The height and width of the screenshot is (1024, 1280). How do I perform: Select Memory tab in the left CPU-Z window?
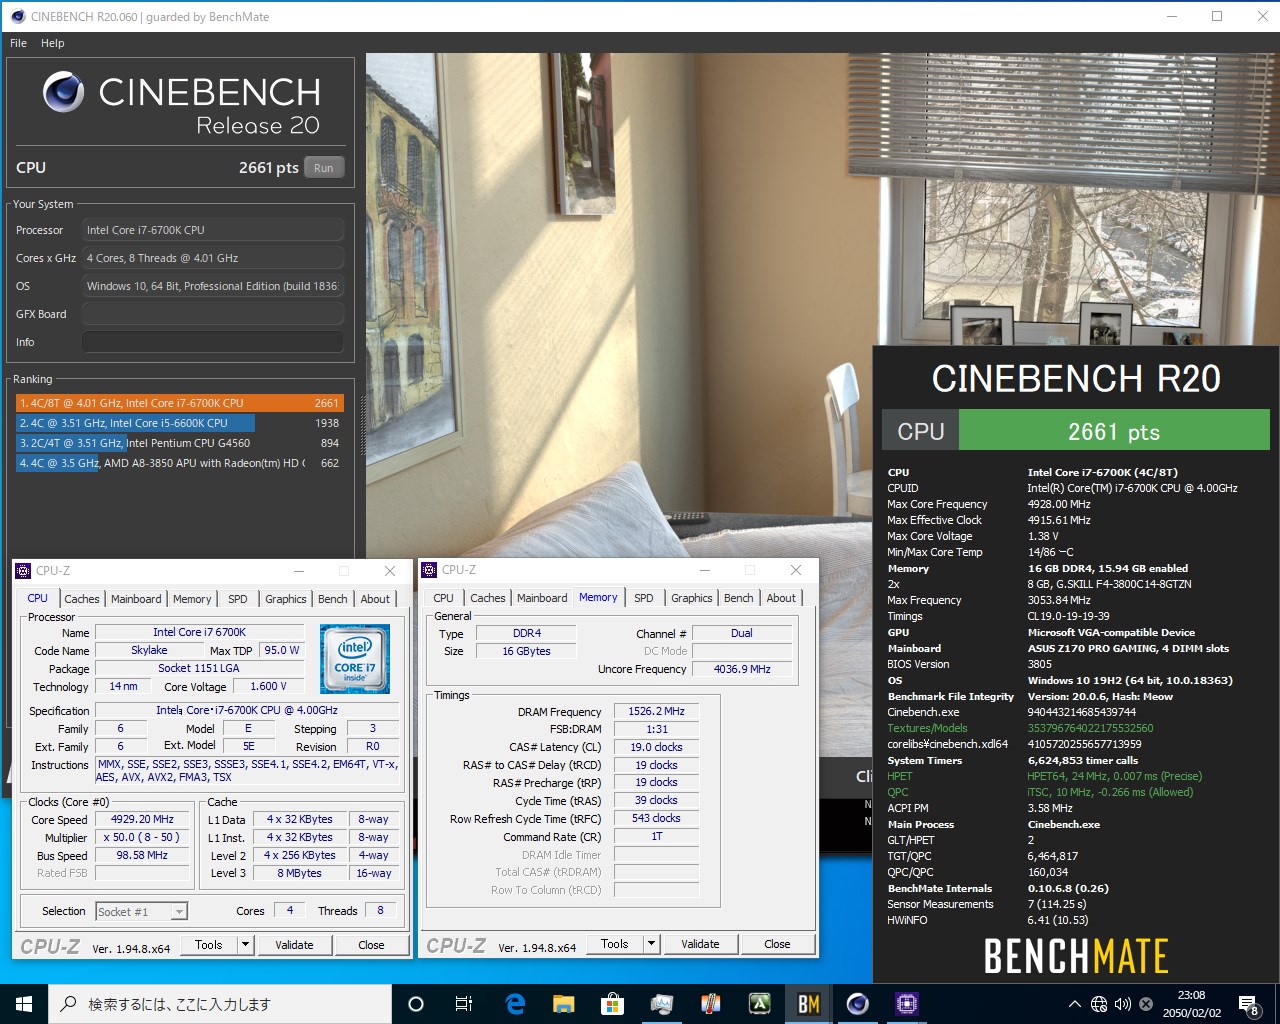192,599
